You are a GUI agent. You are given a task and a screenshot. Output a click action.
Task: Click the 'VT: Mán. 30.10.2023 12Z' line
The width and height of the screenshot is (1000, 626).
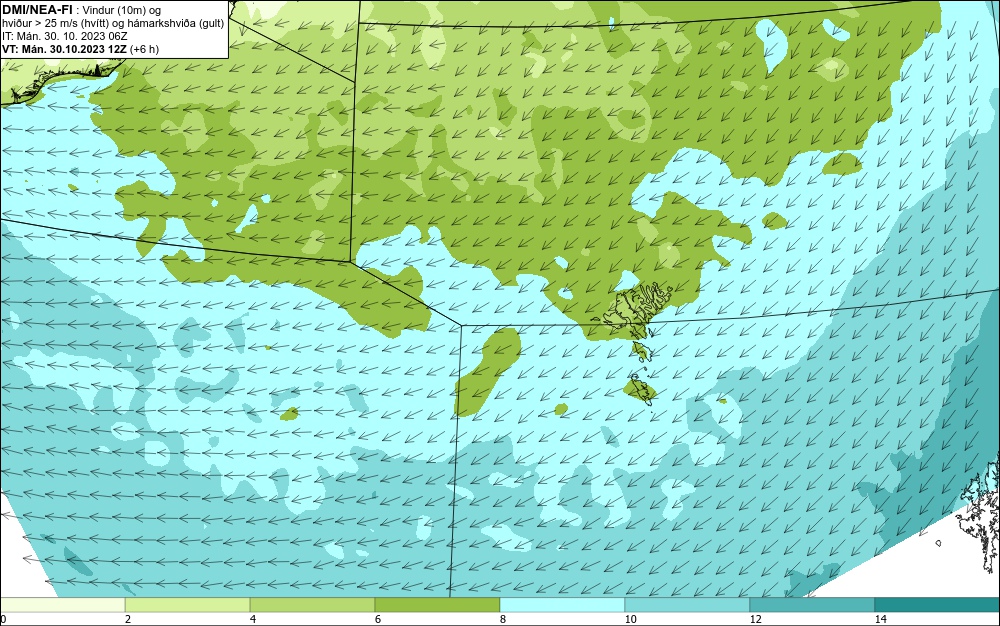[64, 48]
